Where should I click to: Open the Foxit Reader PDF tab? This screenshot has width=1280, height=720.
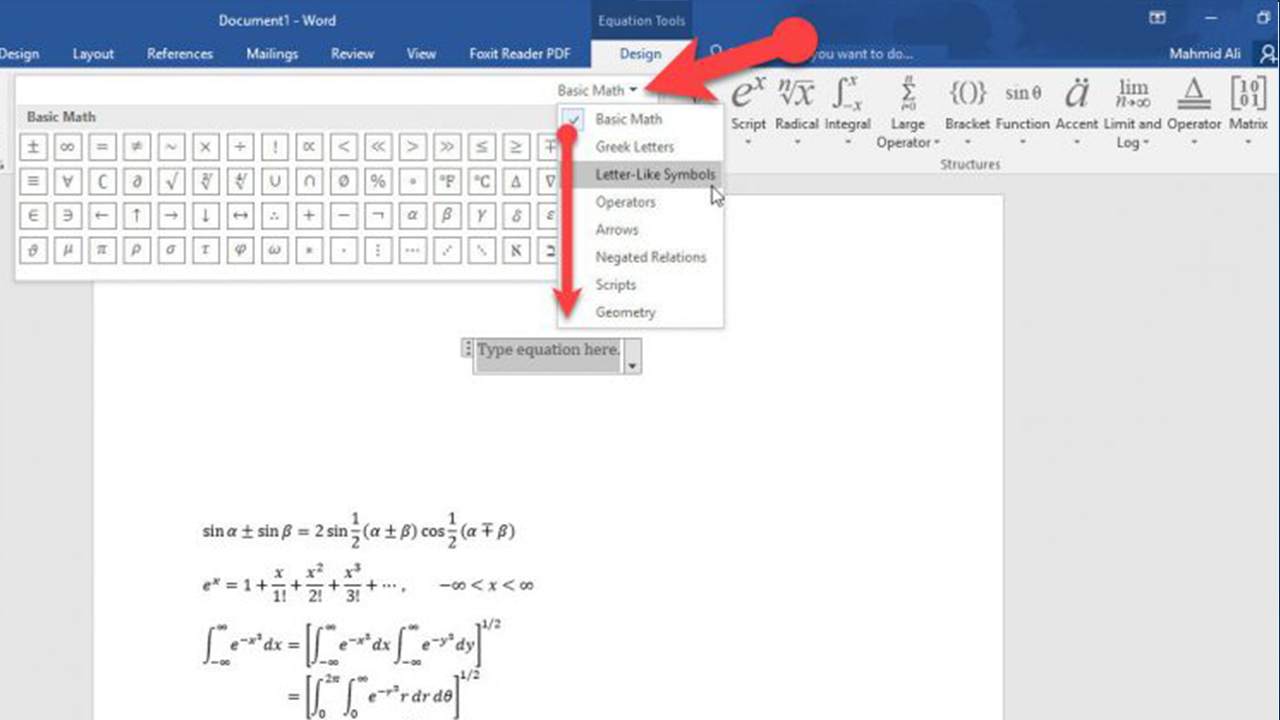pyautogui.click(x=519, y=54)
